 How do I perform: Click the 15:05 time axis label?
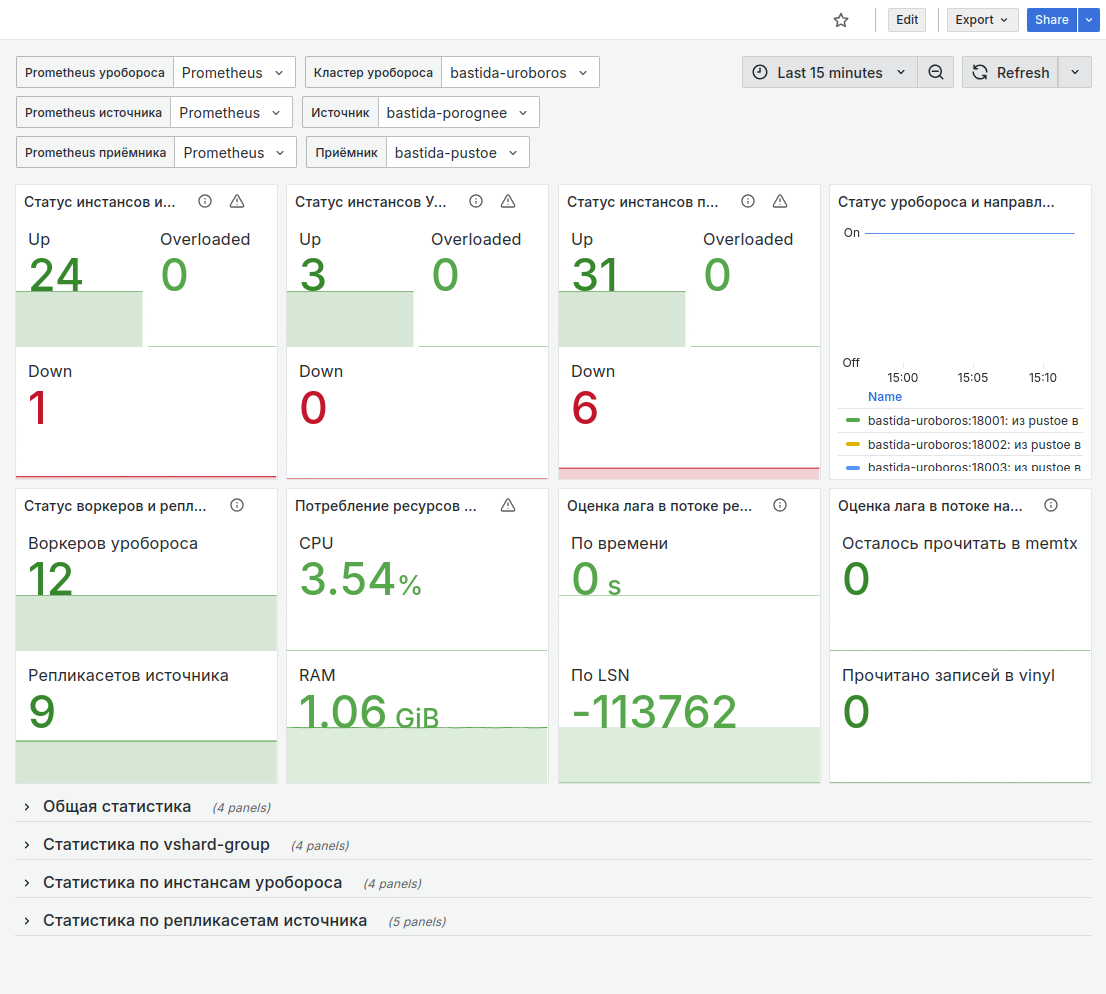972,377
